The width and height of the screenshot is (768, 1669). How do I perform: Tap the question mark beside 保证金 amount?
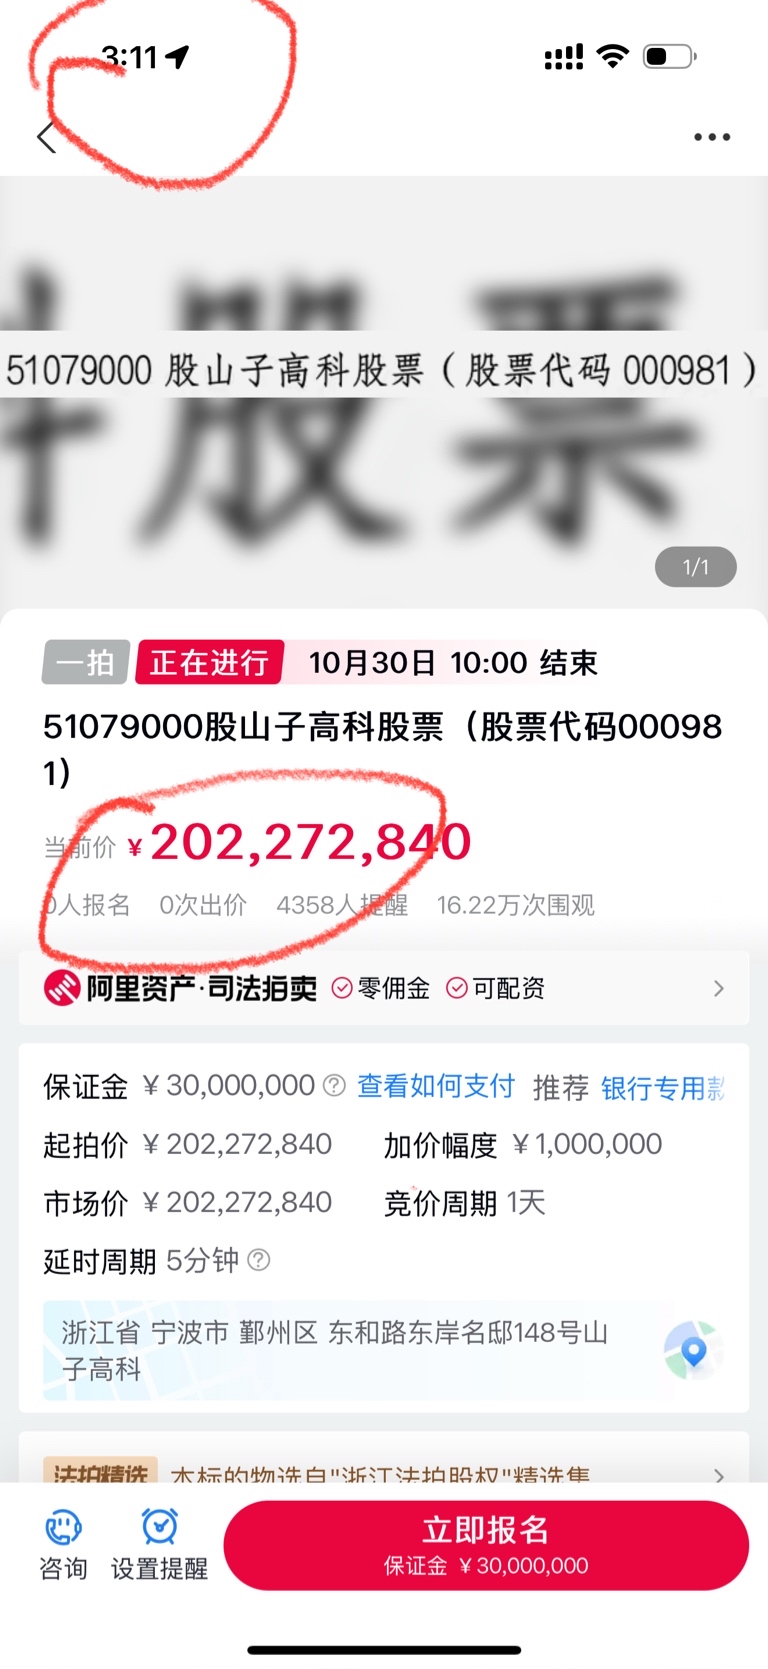(x=335, y=1085)
